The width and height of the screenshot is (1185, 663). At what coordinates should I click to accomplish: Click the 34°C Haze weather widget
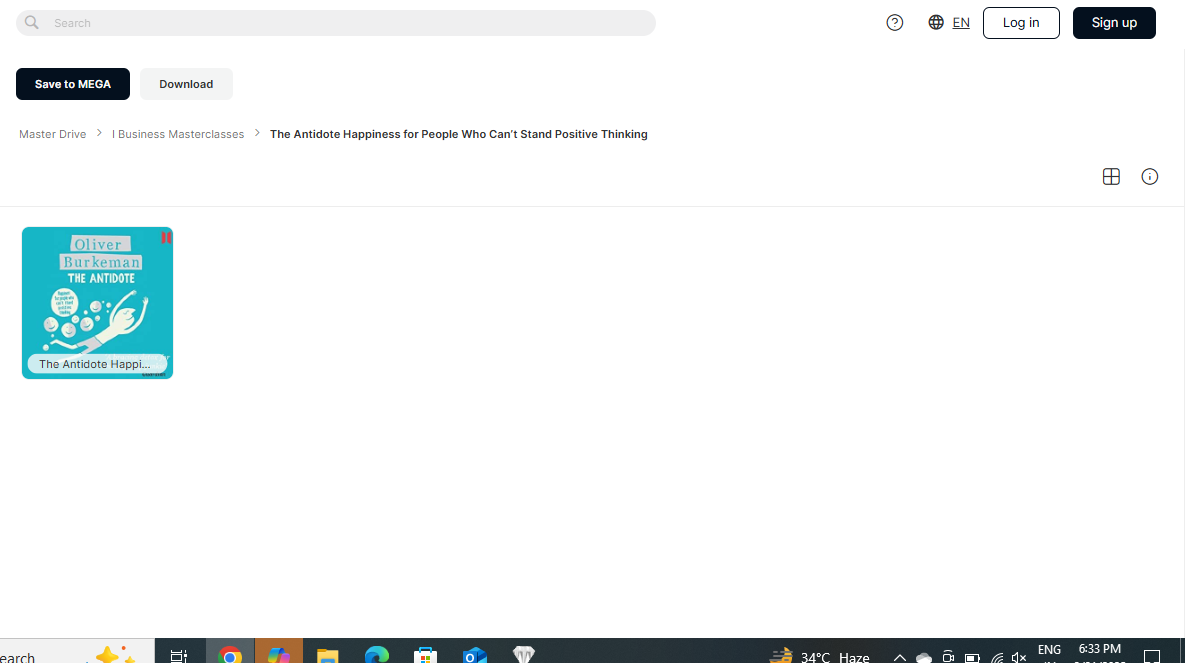tap(820, 656)
